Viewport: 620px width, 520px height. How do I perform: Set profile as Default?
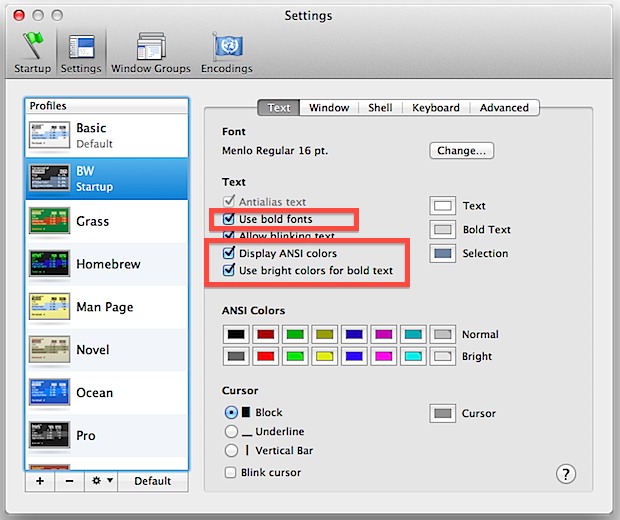(153, 481)
